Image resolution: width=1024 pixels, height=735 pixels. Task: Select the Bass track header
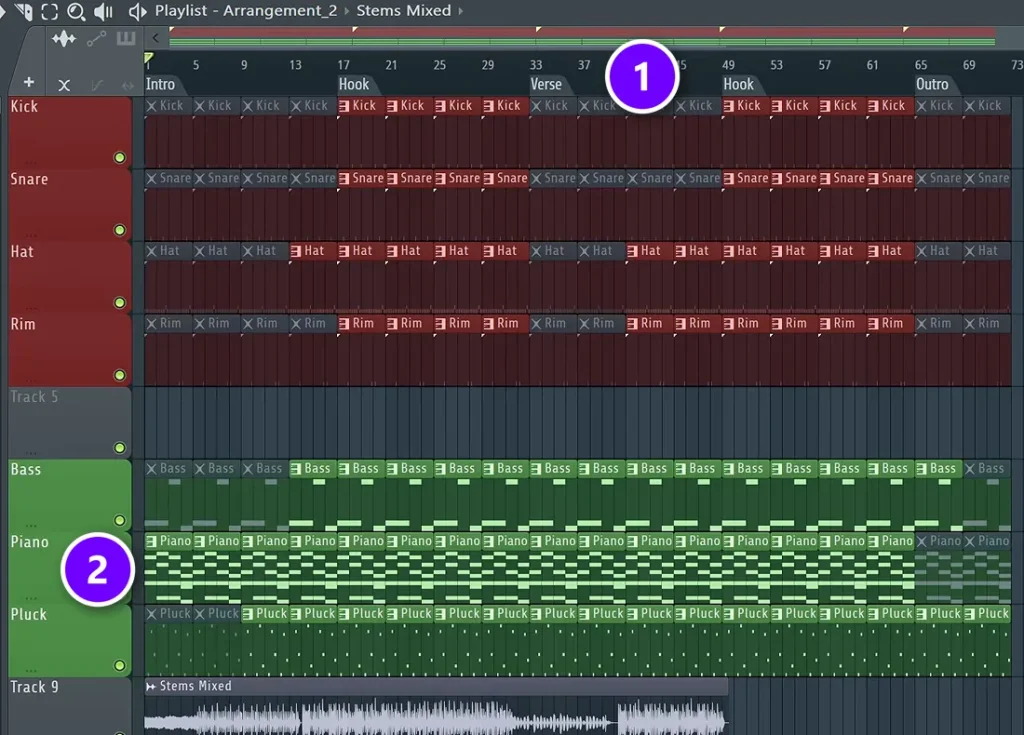tap(70, 495)
